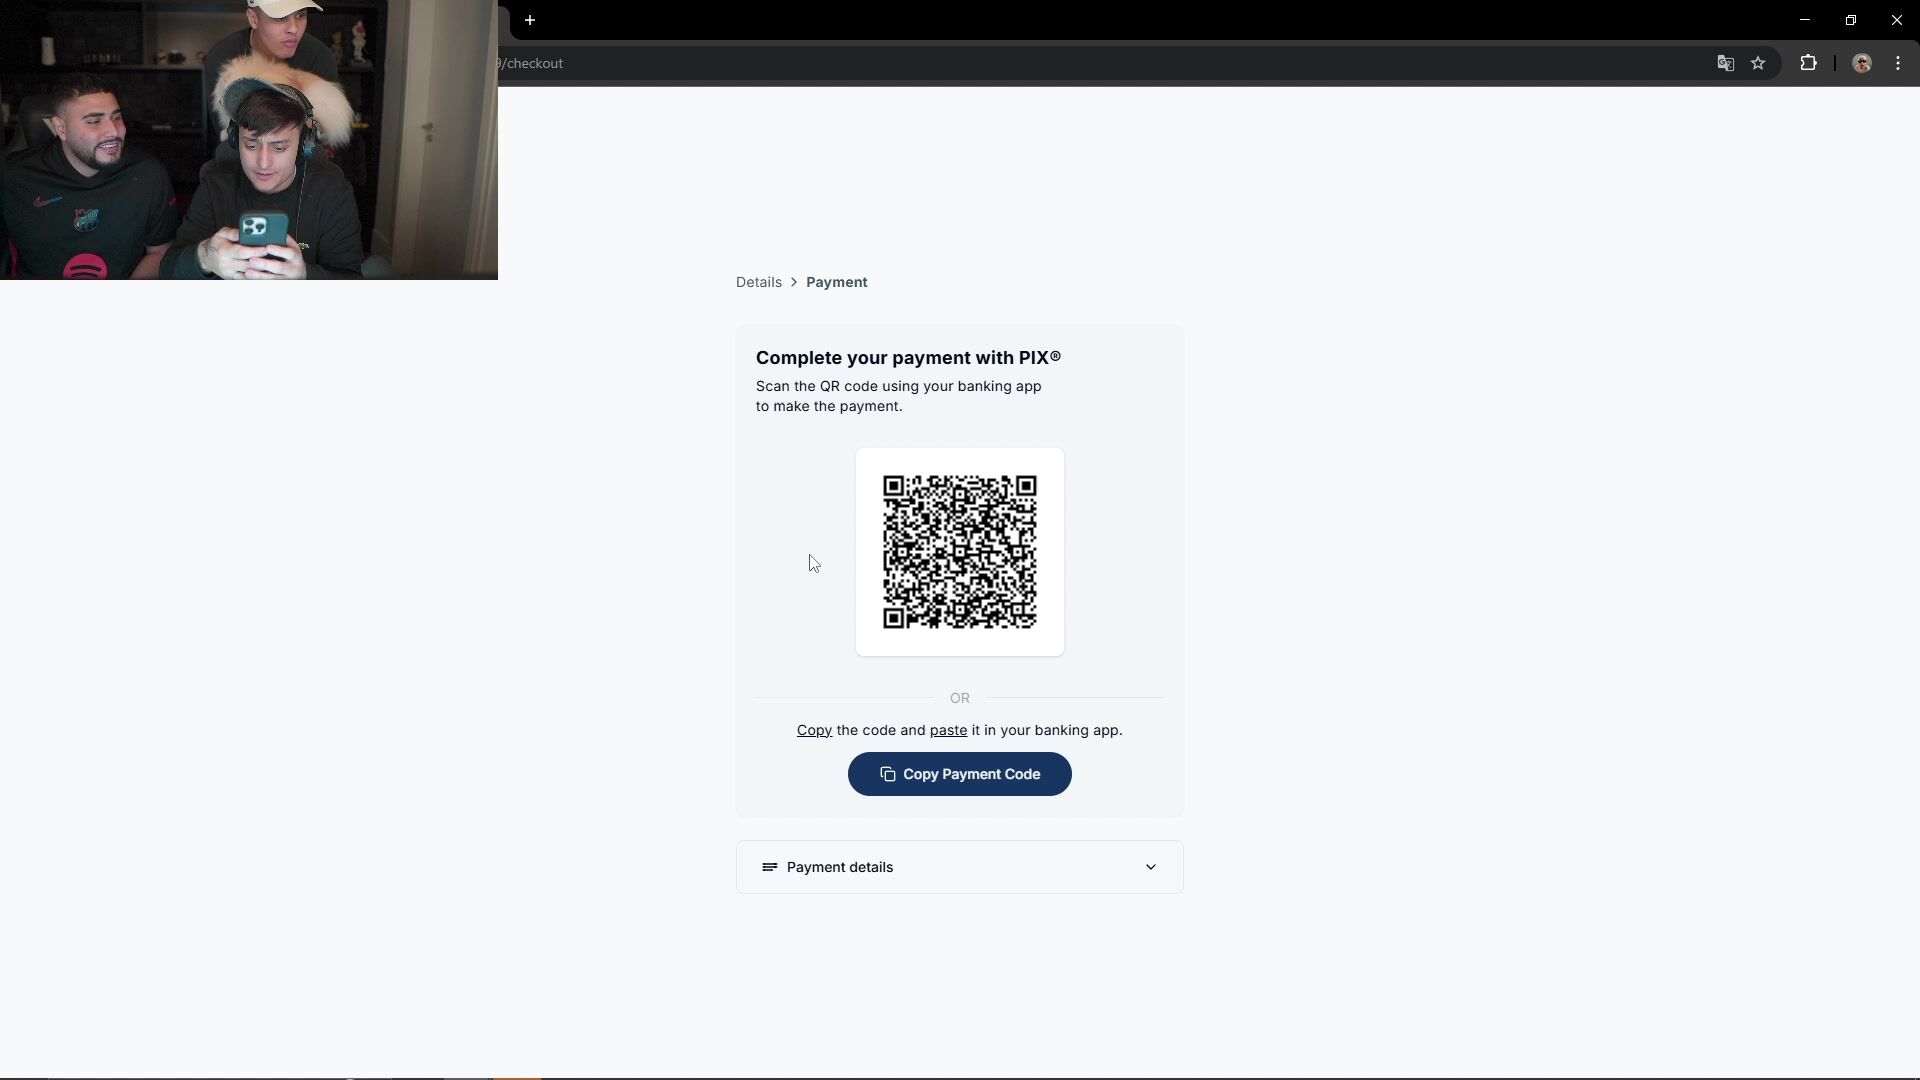Click the webcam overlay video

click(249, 140)
